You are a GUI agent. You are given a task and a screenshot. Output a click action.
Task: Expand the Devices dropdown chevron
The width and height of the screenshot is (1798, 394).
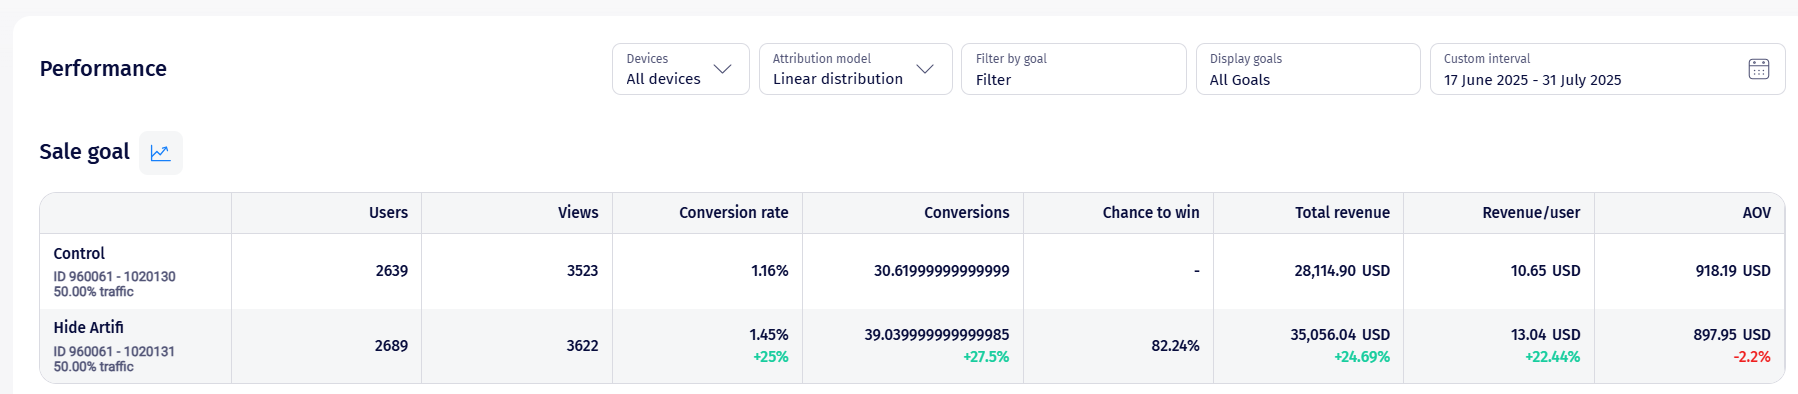tap(723, 69)
